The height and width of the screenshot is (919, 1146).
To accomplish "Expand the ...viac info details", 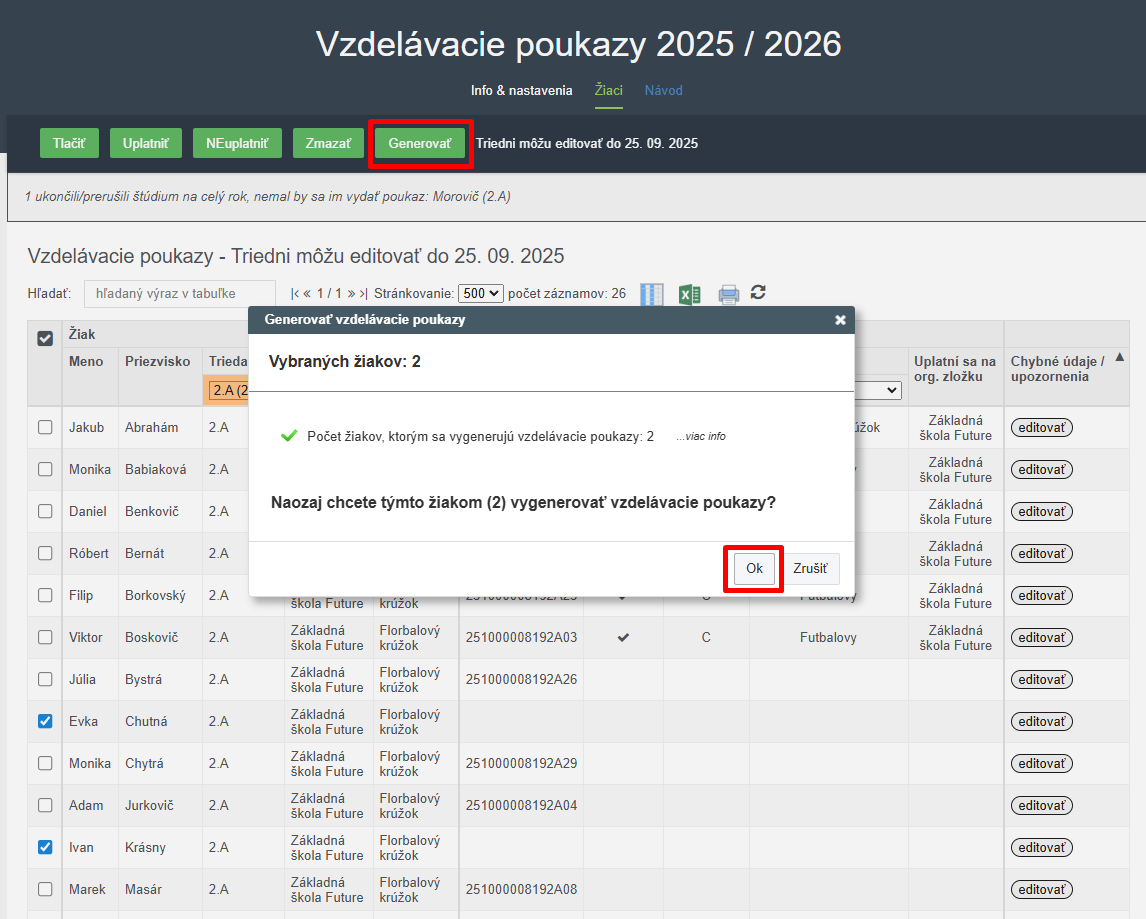I will [700, 437].
